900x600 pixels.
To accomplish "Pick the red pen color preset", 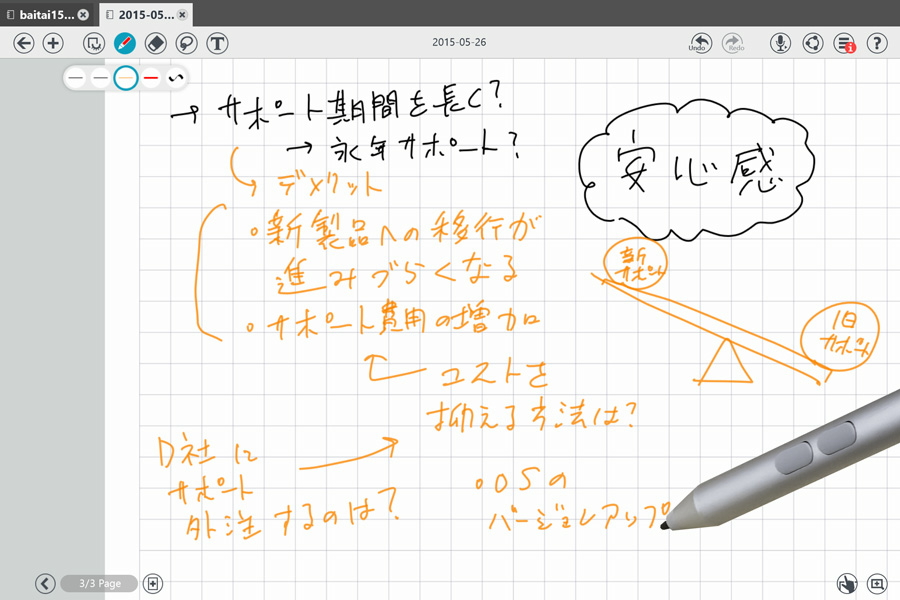I will click(151, 78).
